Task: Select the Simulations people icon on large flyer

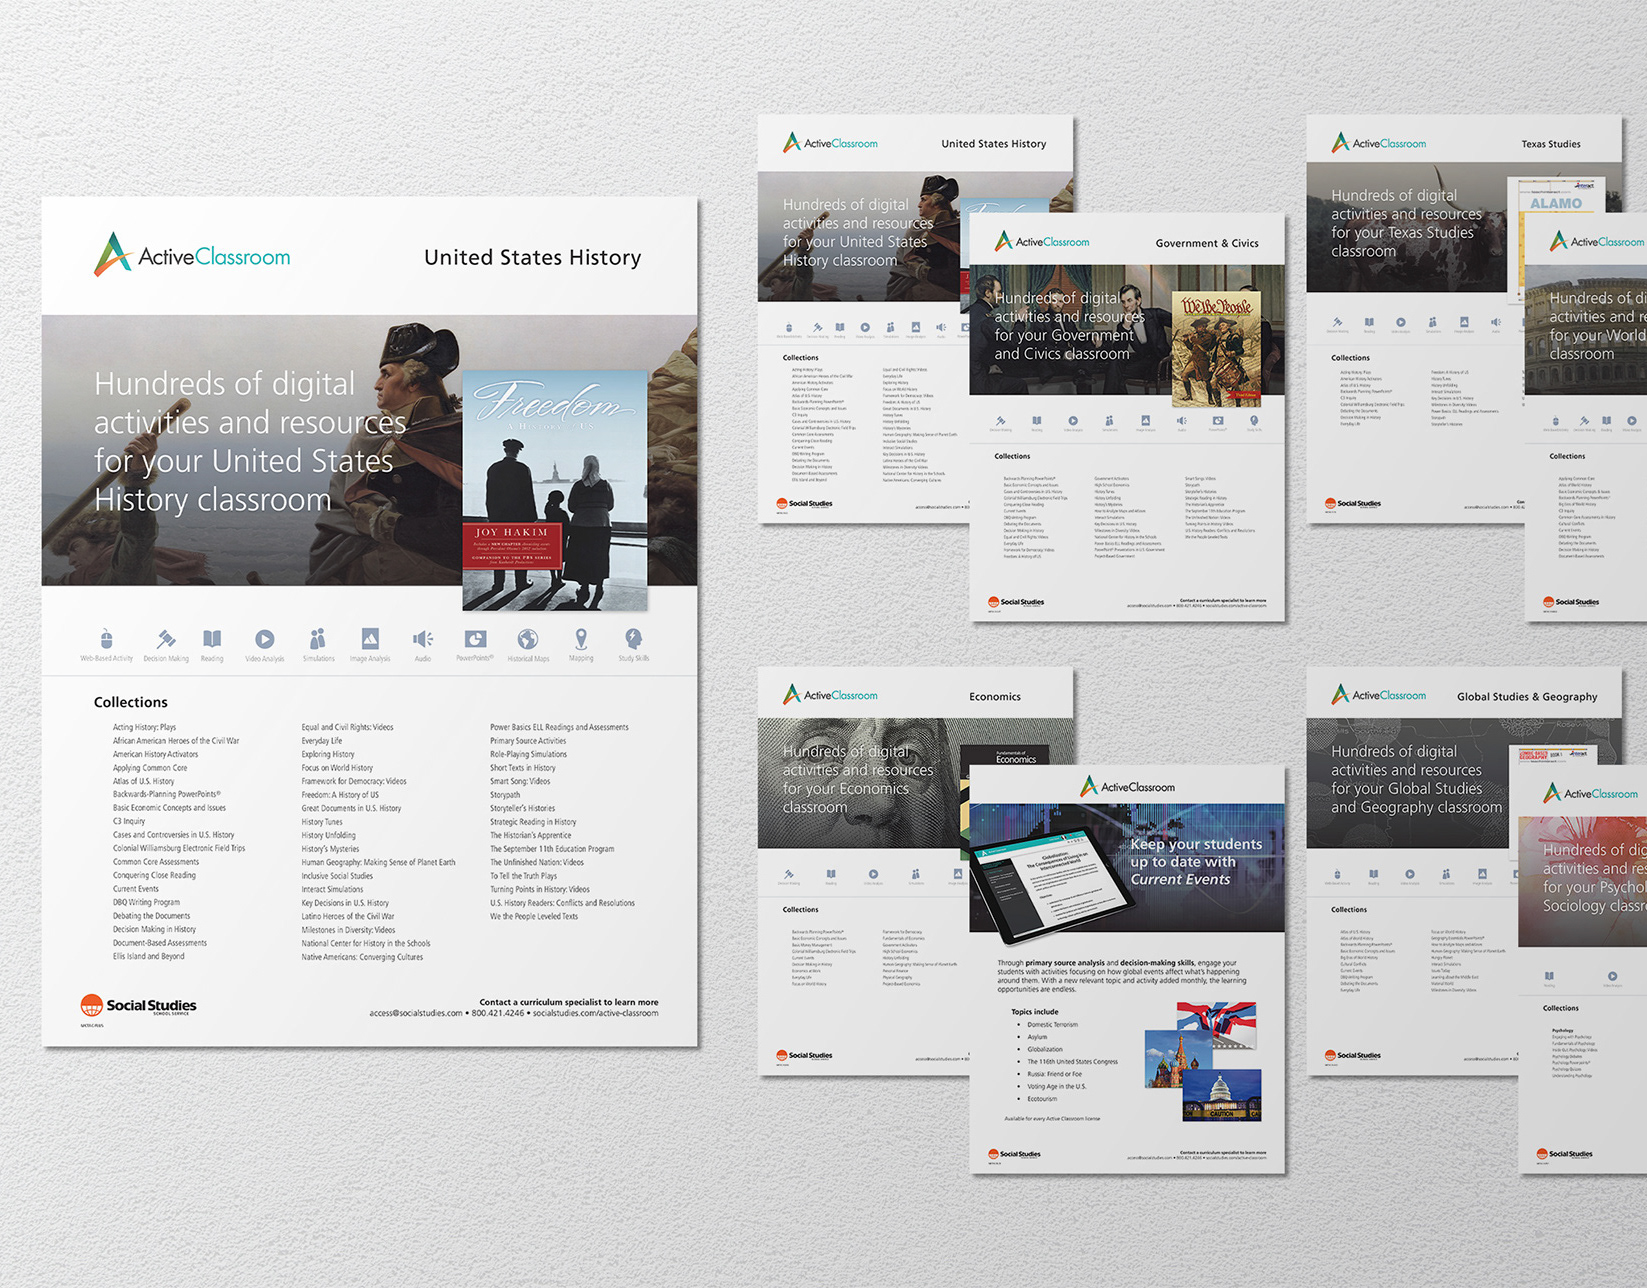Action: pos(318,639)
